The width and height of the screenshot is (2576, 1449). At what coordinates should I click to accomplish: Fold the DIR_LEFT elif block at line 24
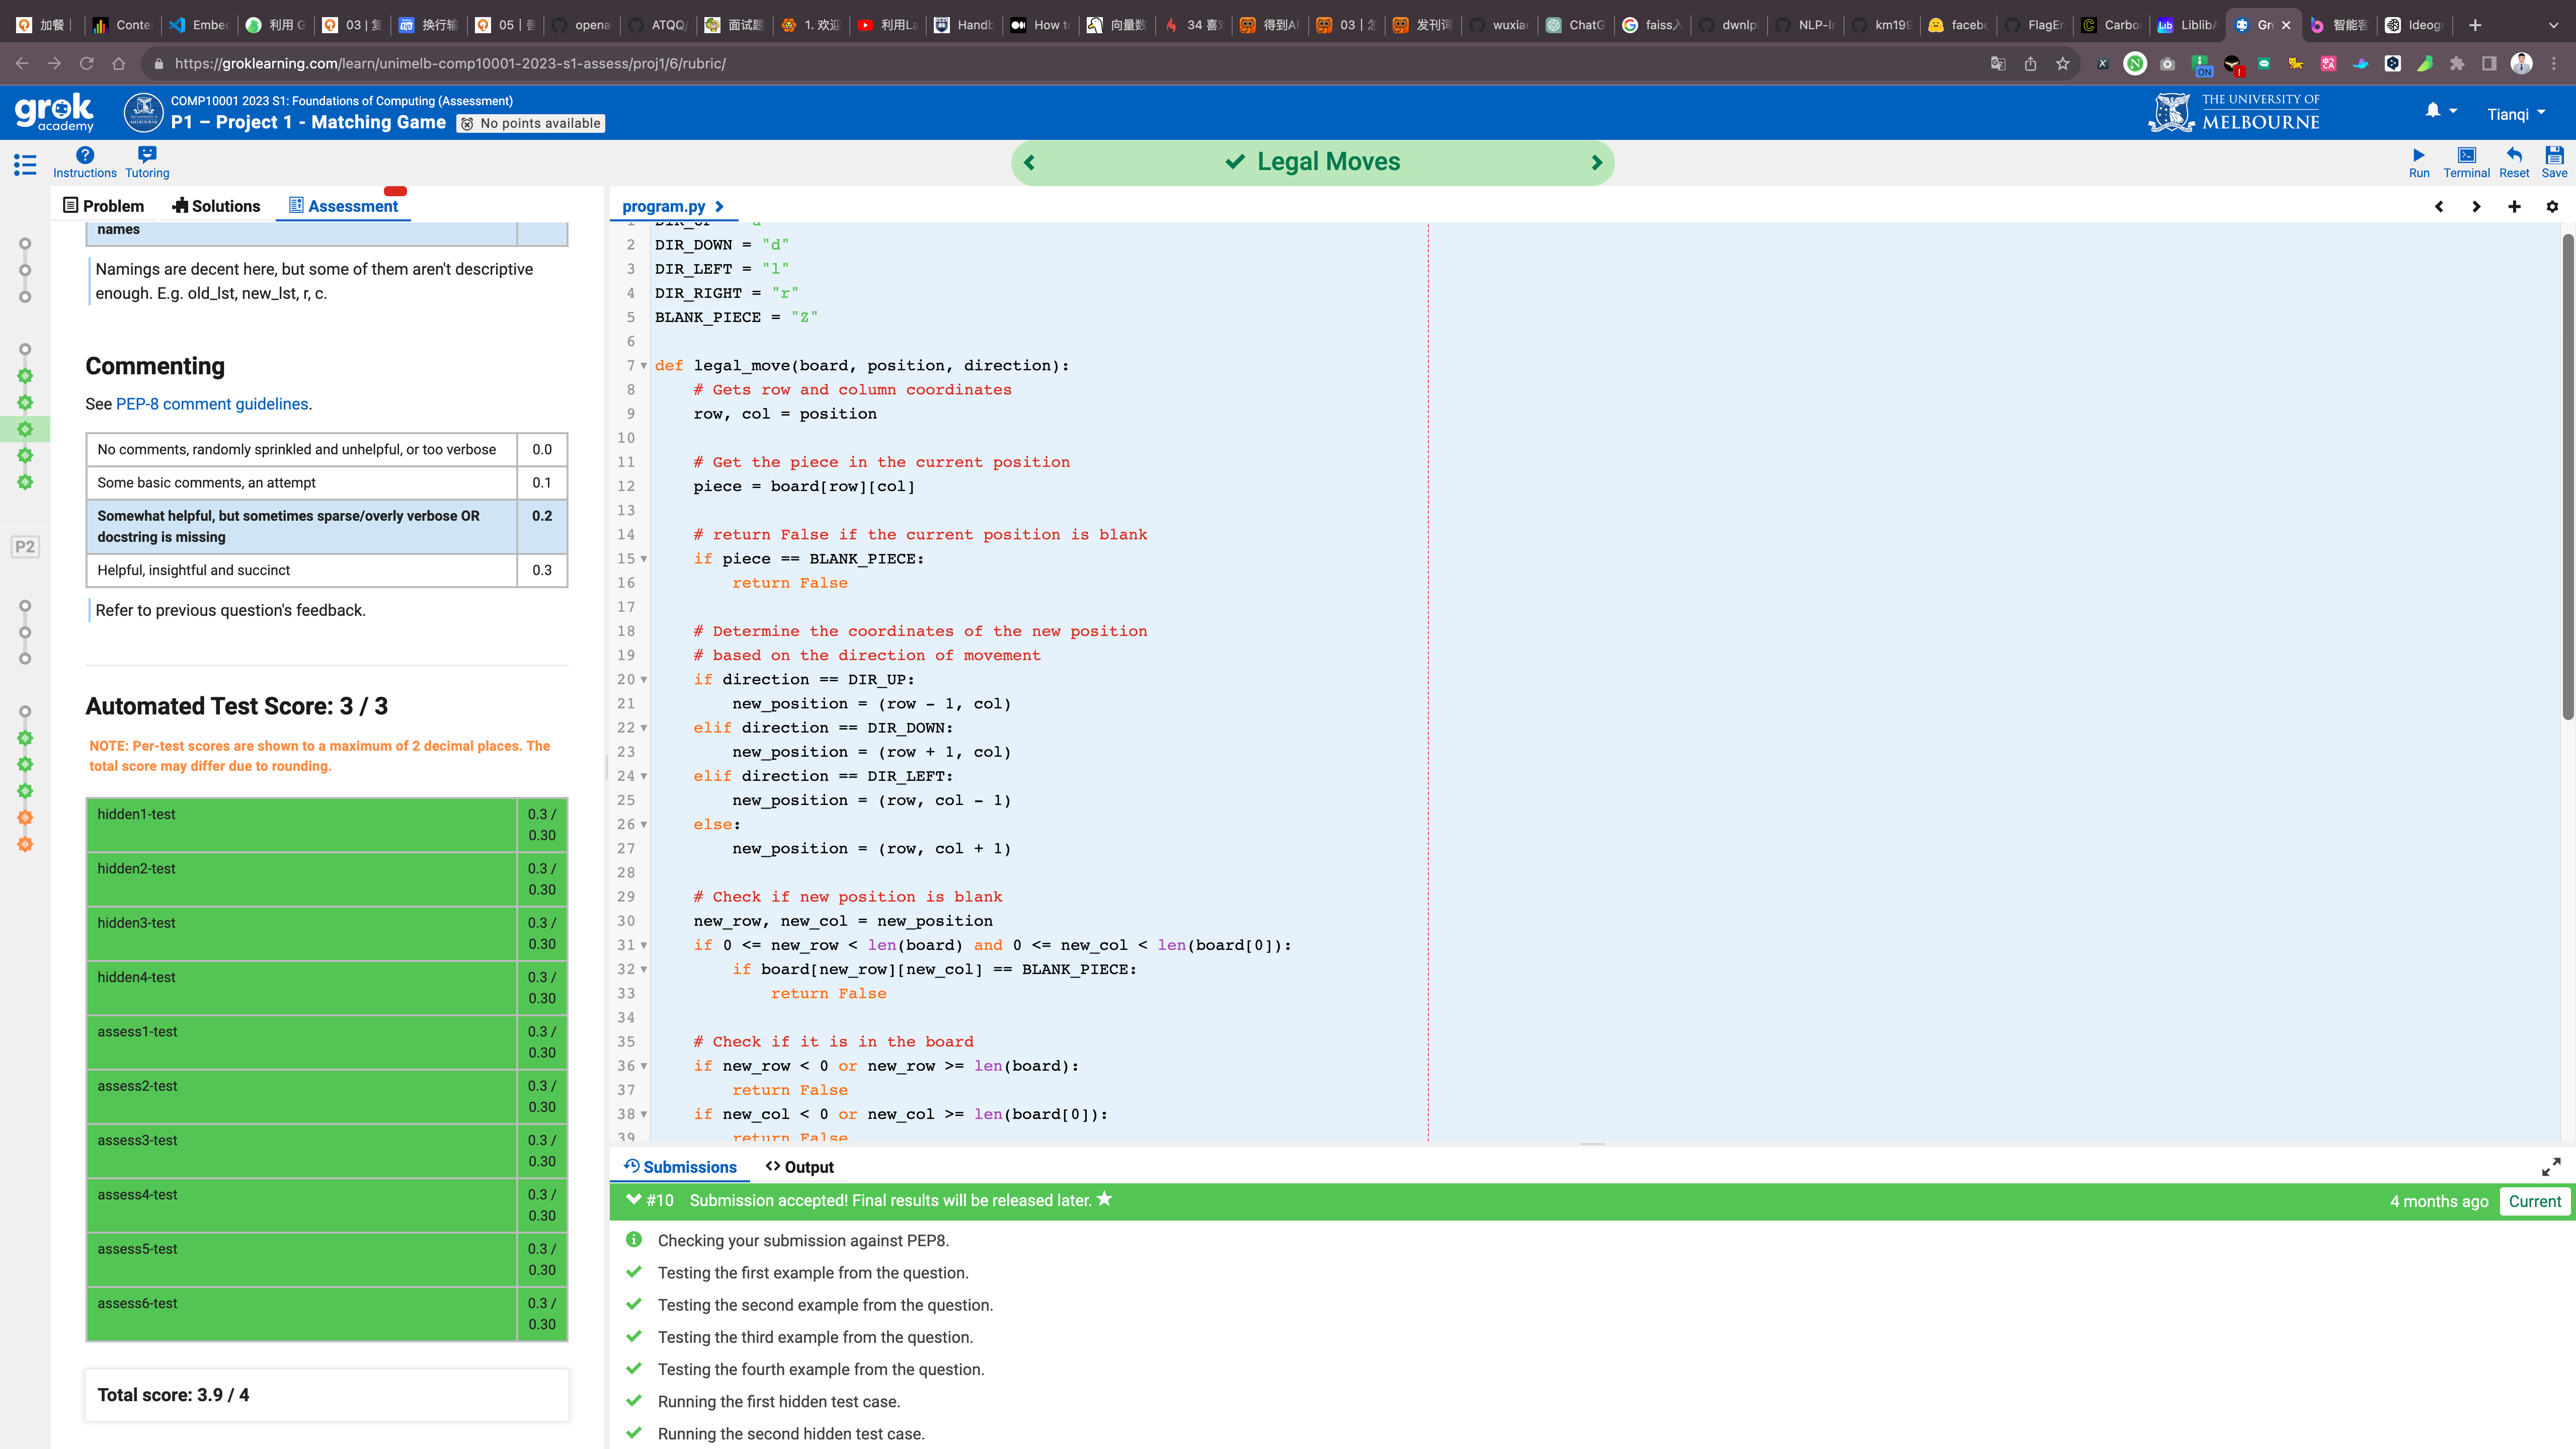pos(643,776)
